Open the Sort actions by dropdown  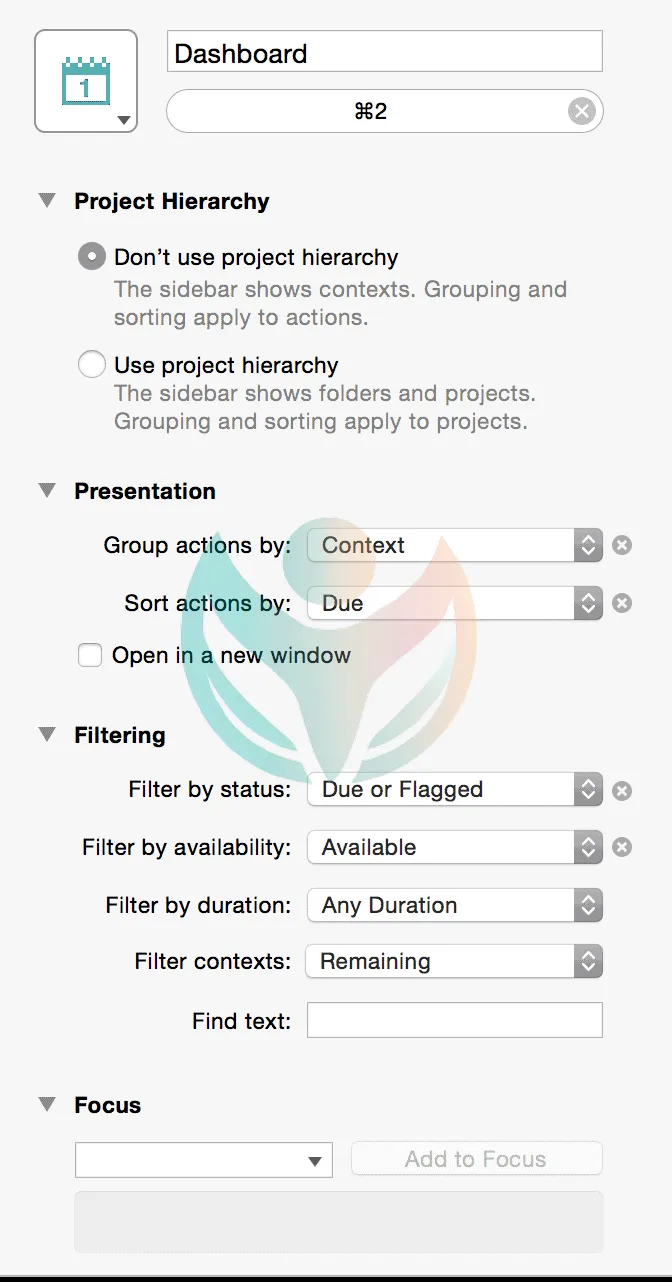point(455,604)
